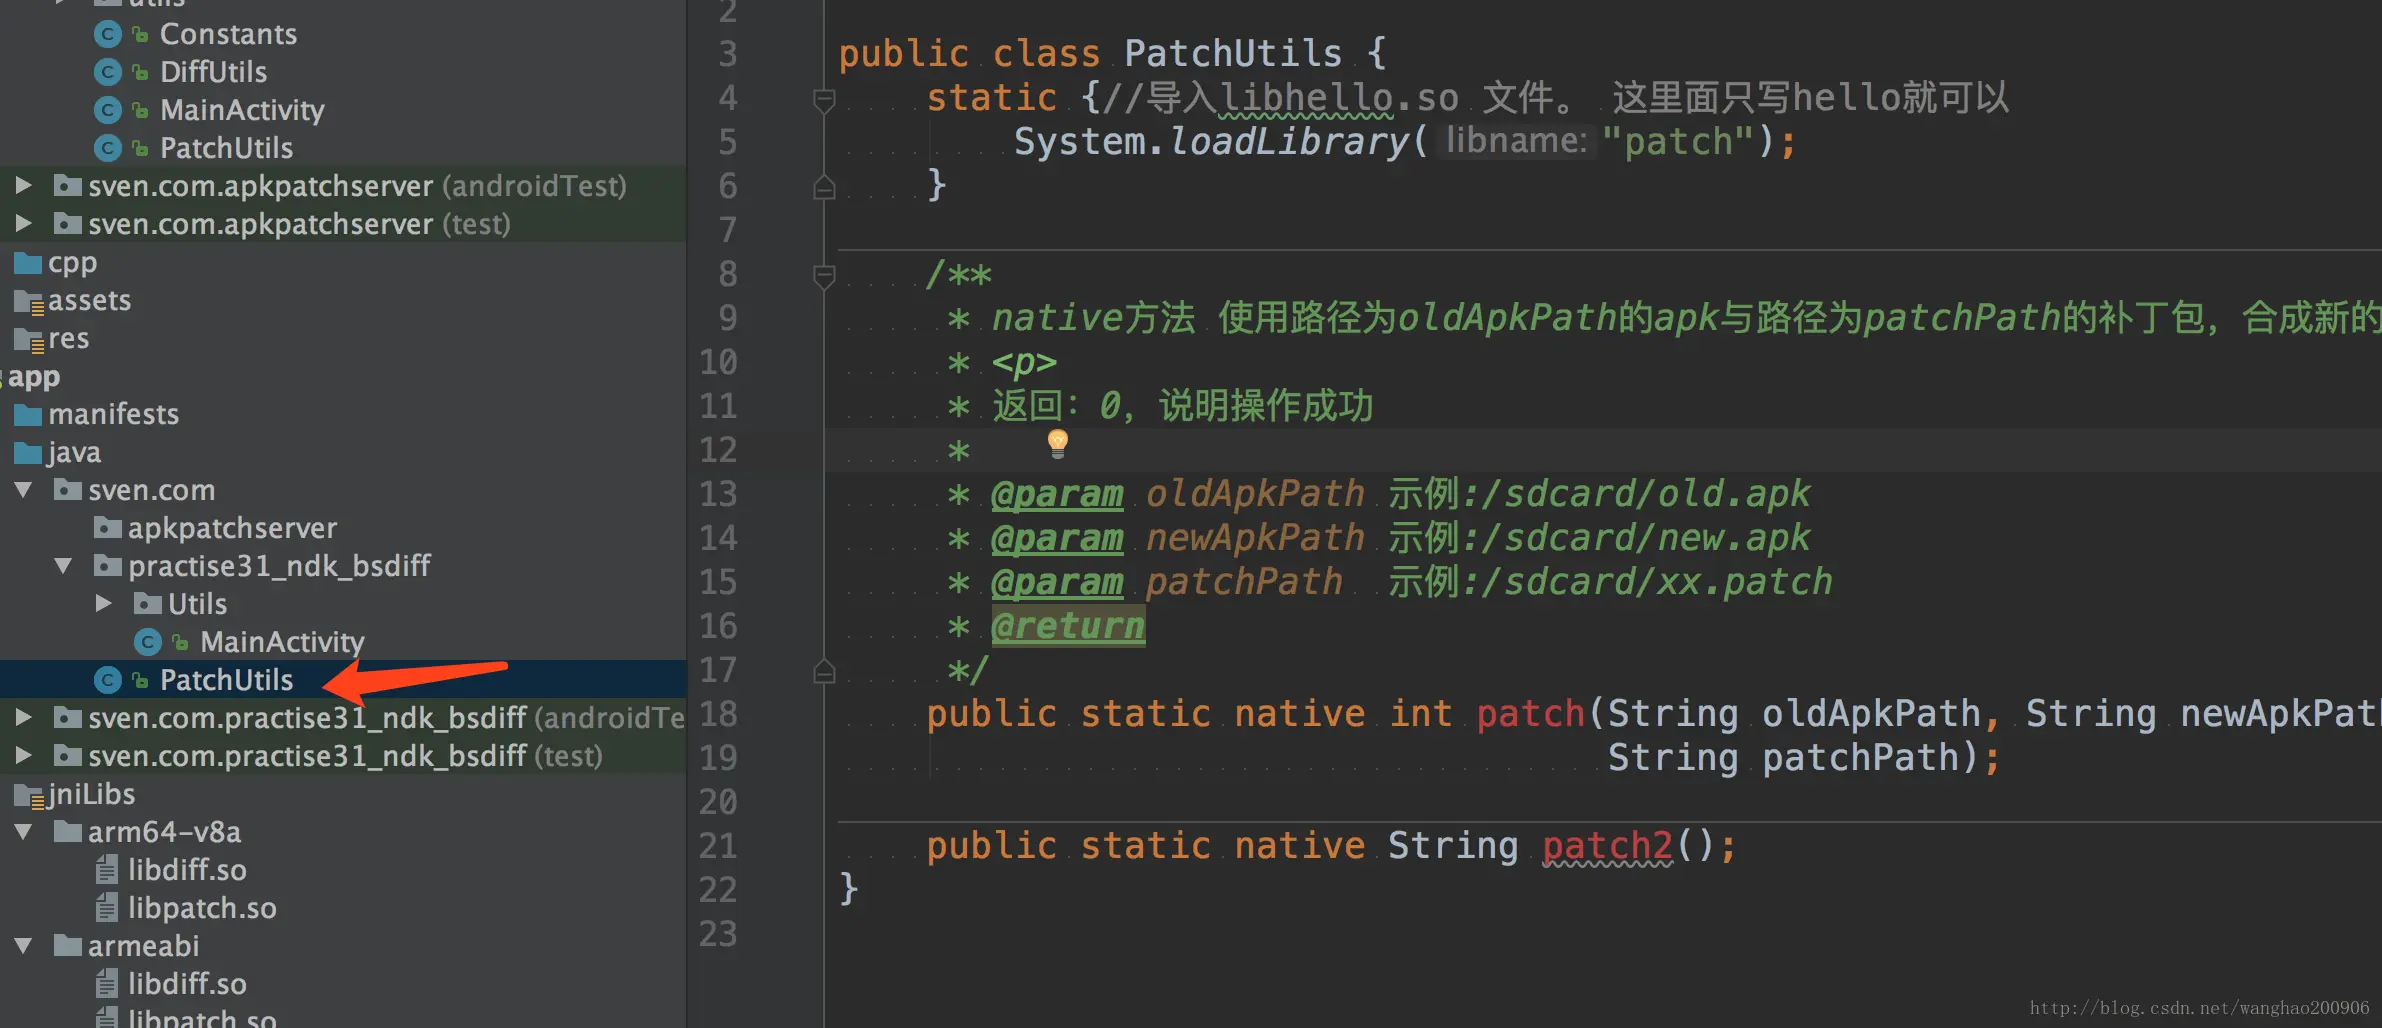Collapse the armeabi folder
Viewport: 2382px width, 1028px height.
pos(24,946)
